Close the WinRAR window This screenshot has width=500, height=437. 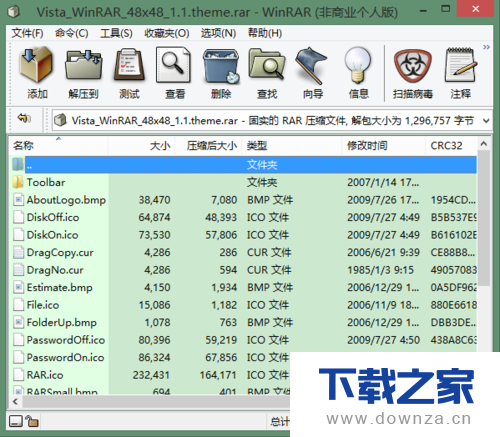(476, 9)
